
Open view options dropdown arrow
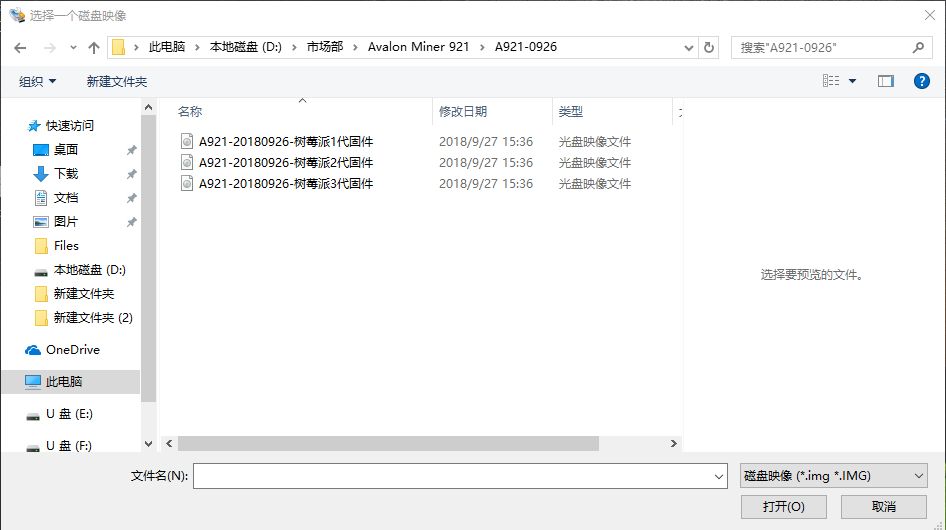click(852, 81)
